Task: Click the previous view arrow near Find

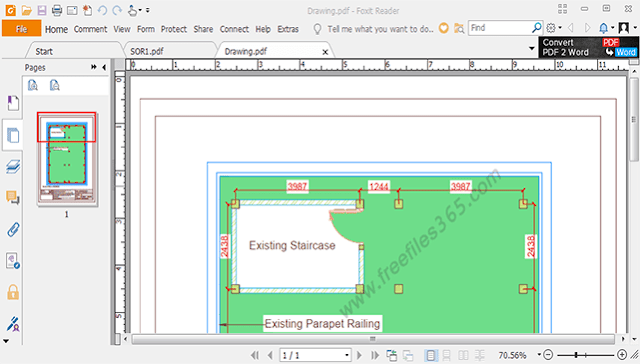Action: 571,28
